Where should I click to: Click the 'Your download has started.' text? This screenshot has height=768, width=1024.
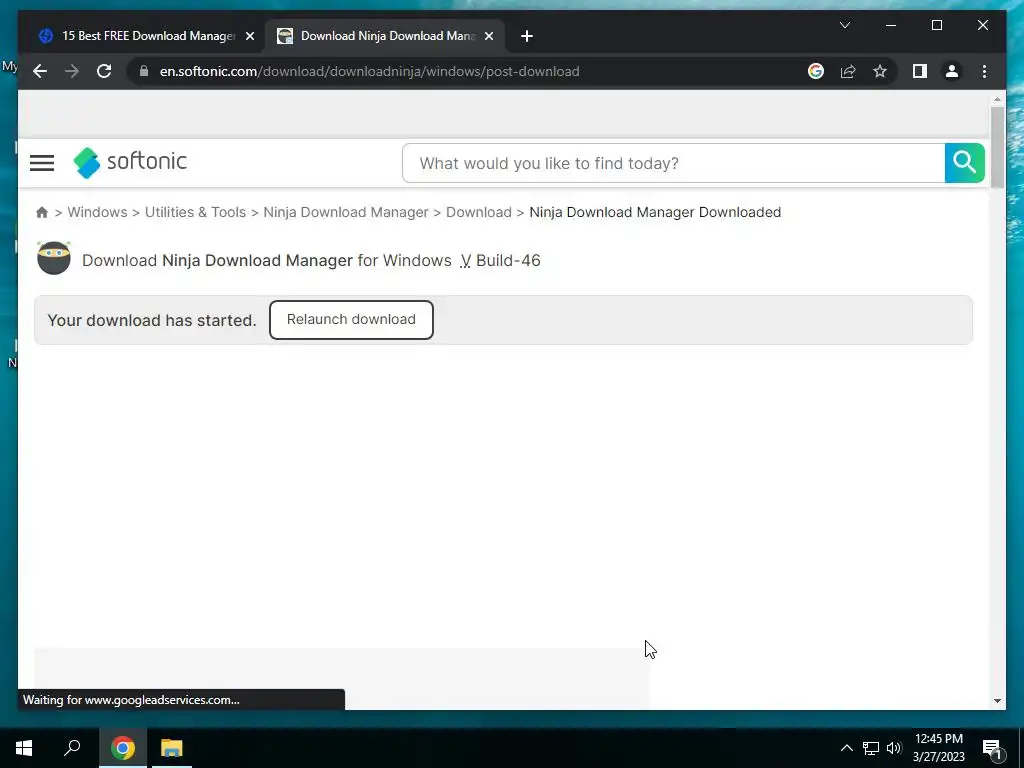coord(152,321)
